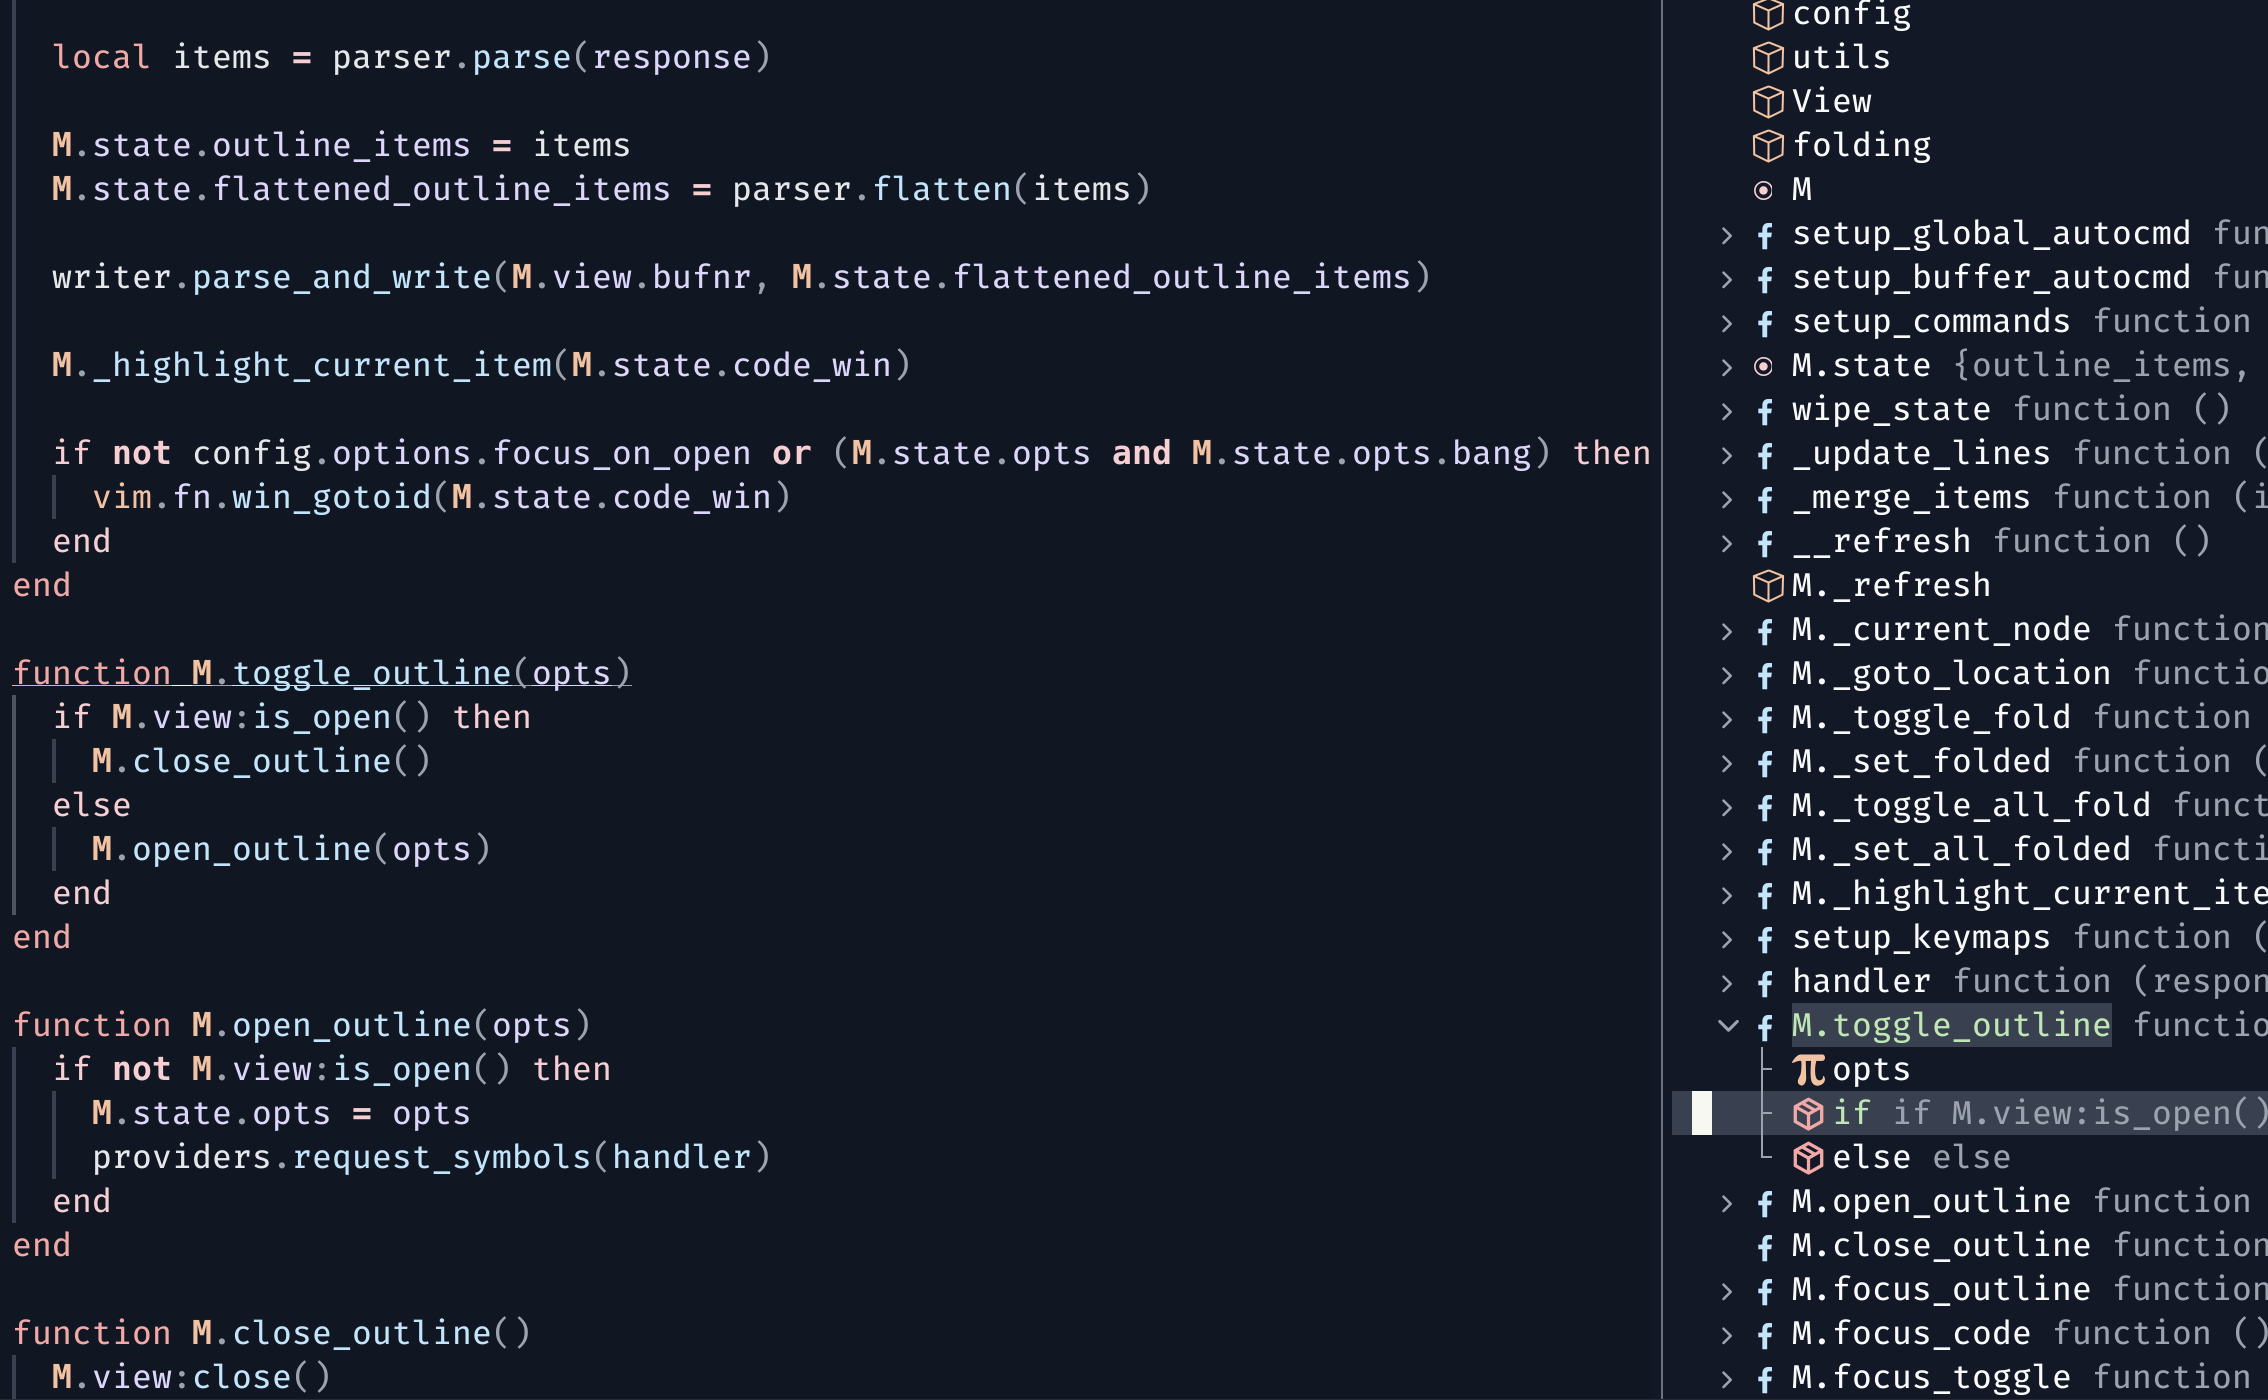2268x1400 pixels.
Task: Click the function icon next to wipe_state
Action: point(1765,411)
